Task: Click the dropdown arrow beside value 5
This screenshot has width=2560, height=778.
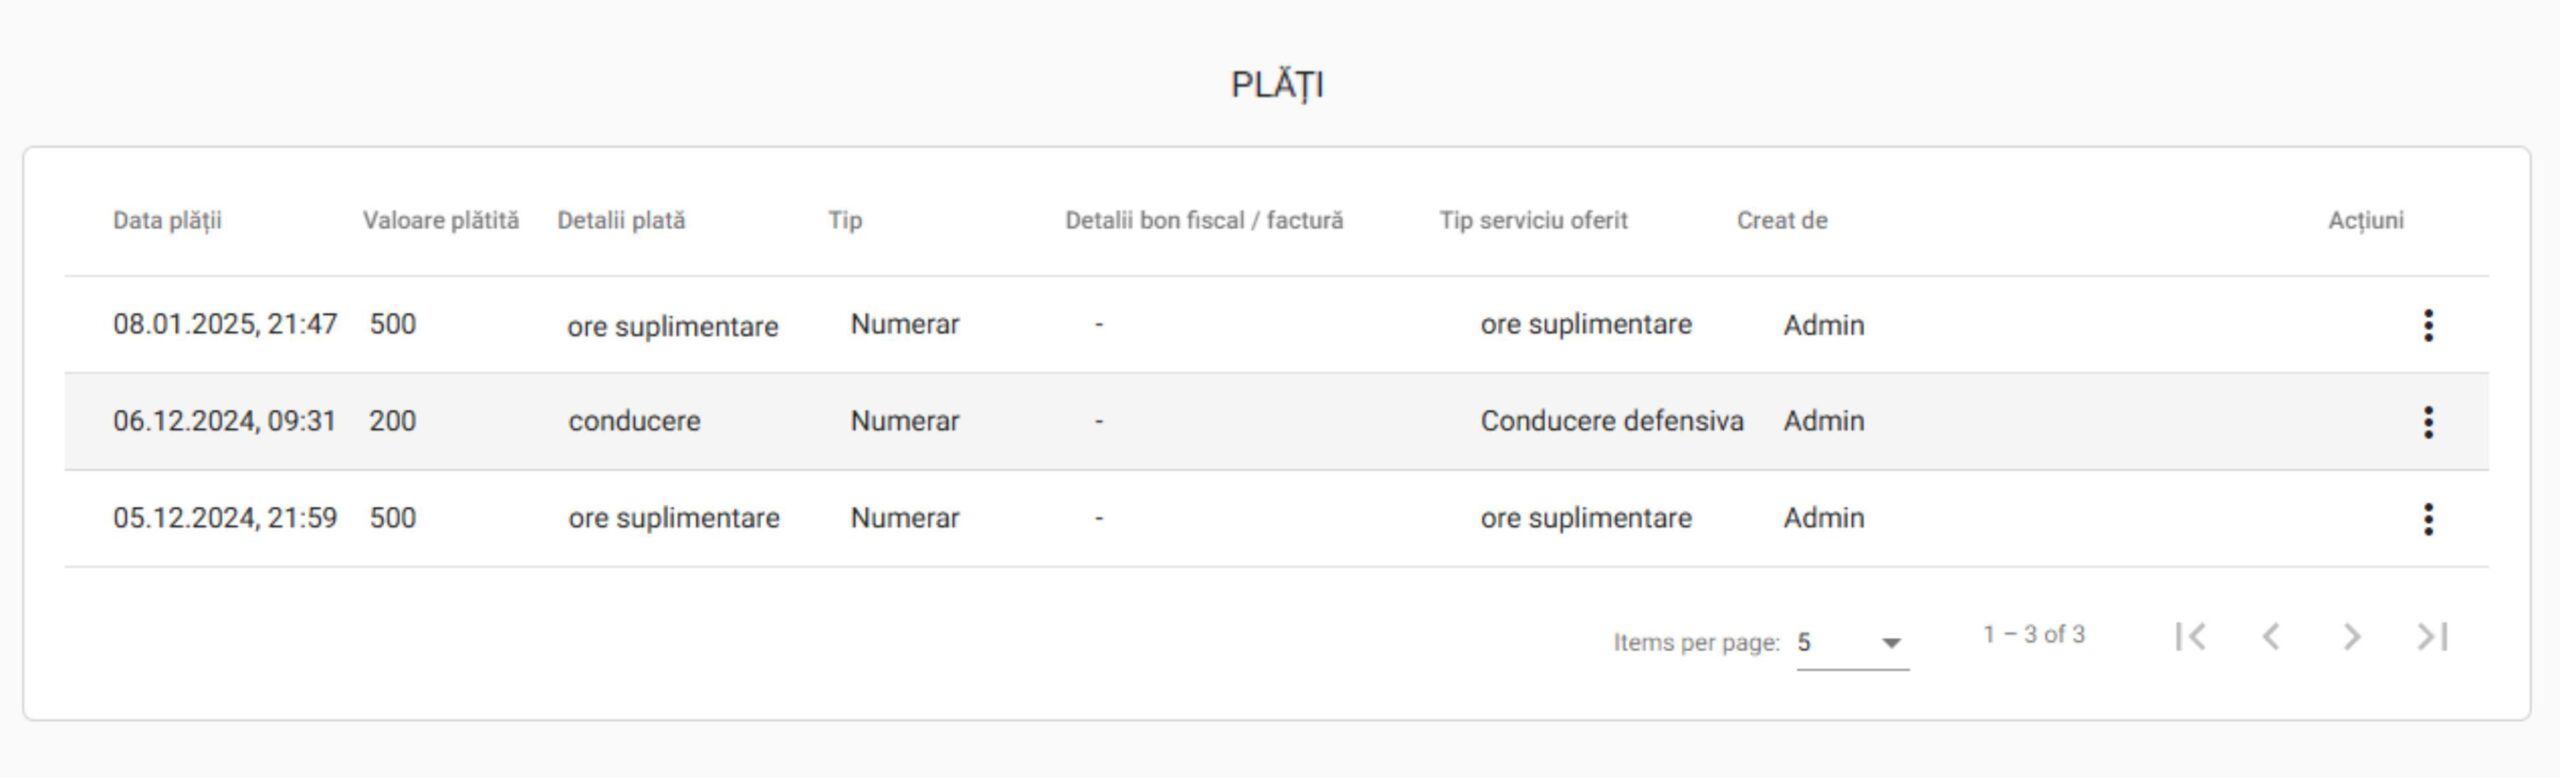Action: click(1891, 643)
